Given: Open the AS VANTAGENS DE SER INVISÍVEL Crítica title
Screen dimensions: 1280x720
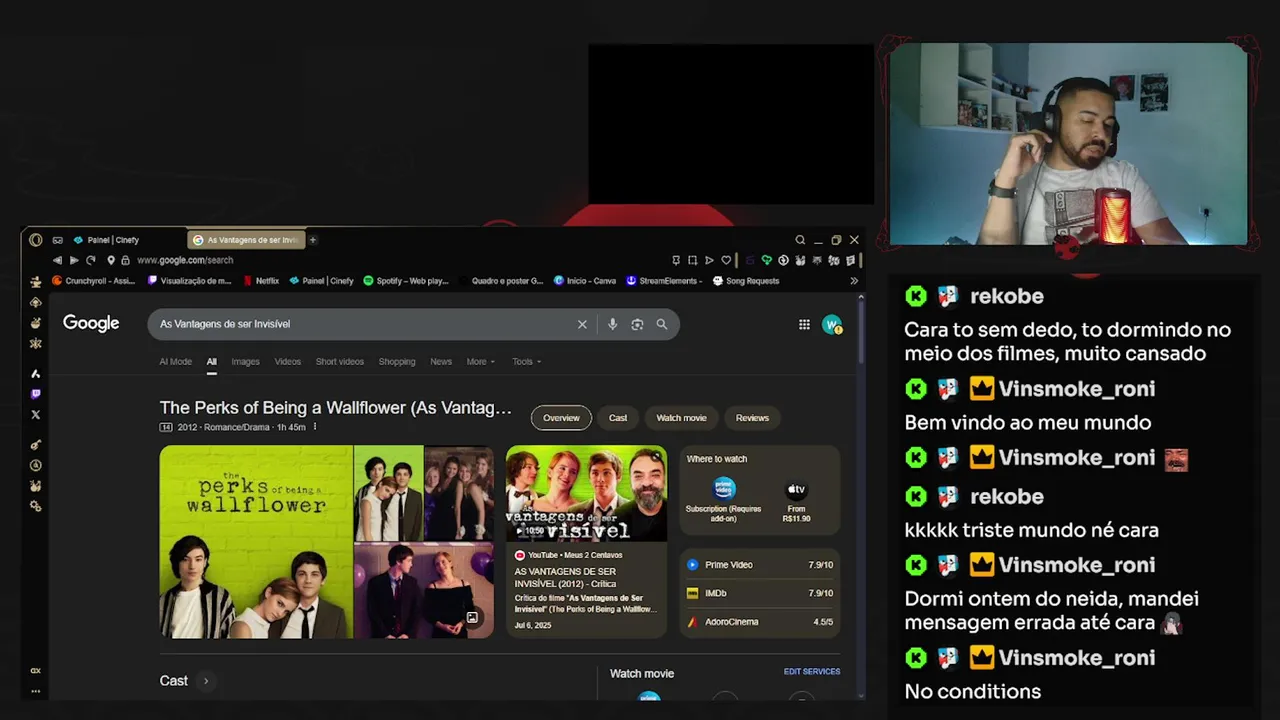Looking at the screenshot, I should (565, 577).
